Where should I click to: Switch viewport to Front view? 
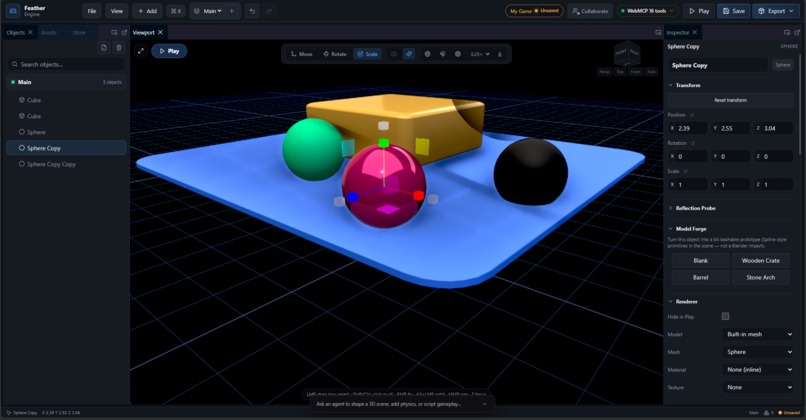click(x=635, y=72)
